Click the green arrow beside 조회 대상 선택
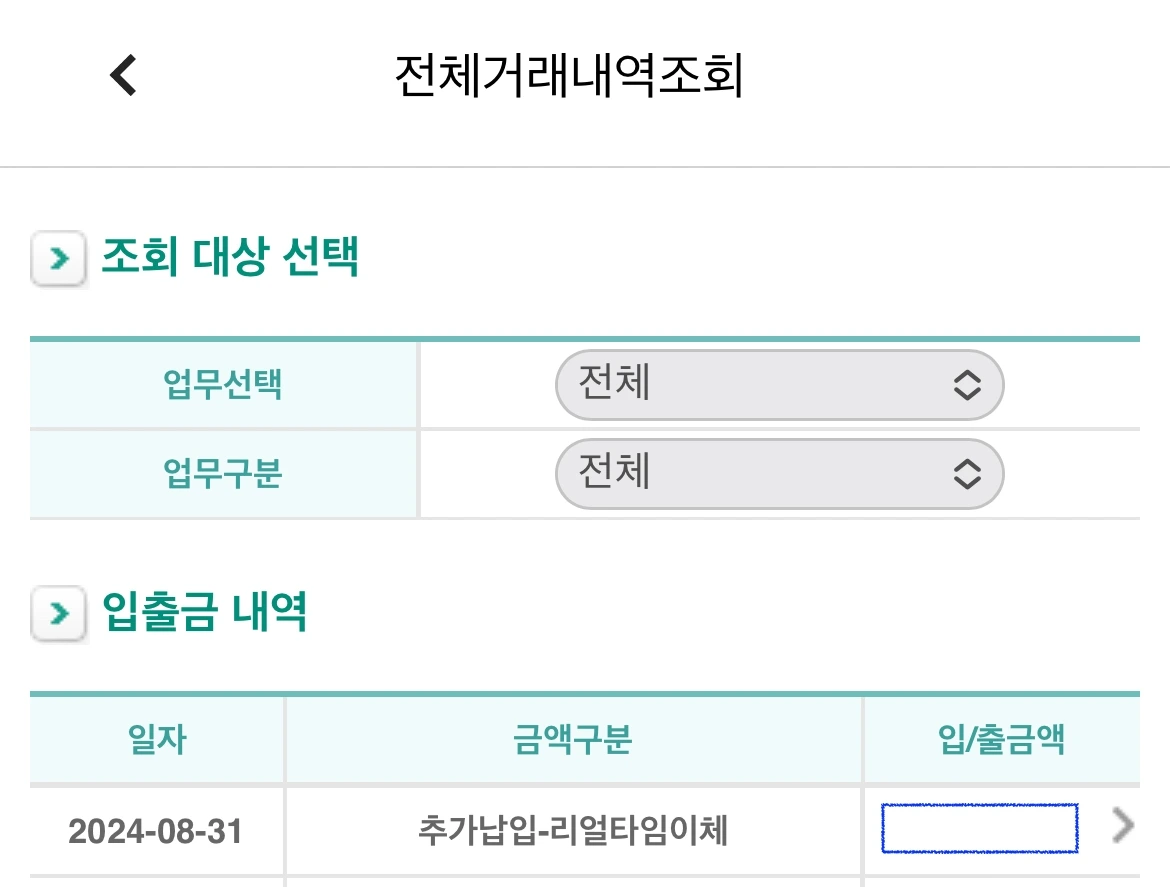 (58, 259)
